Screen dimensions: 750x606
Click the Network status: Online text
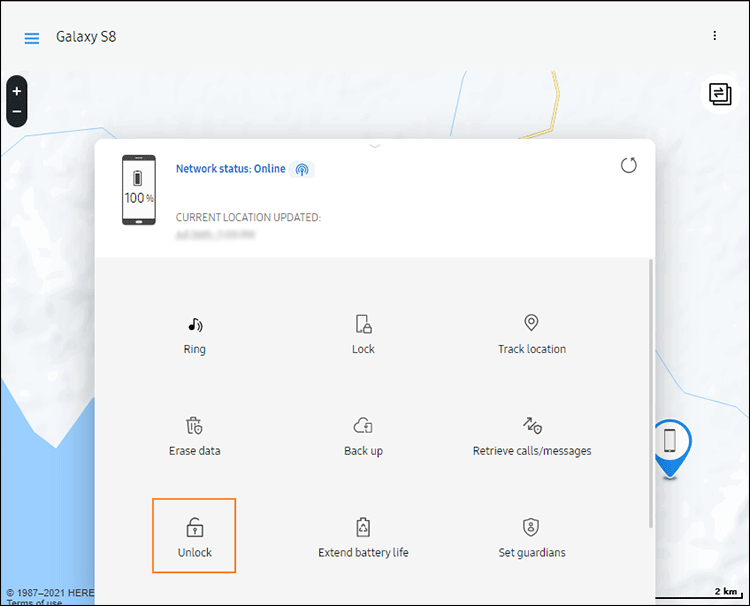click(x=231, y=168)
